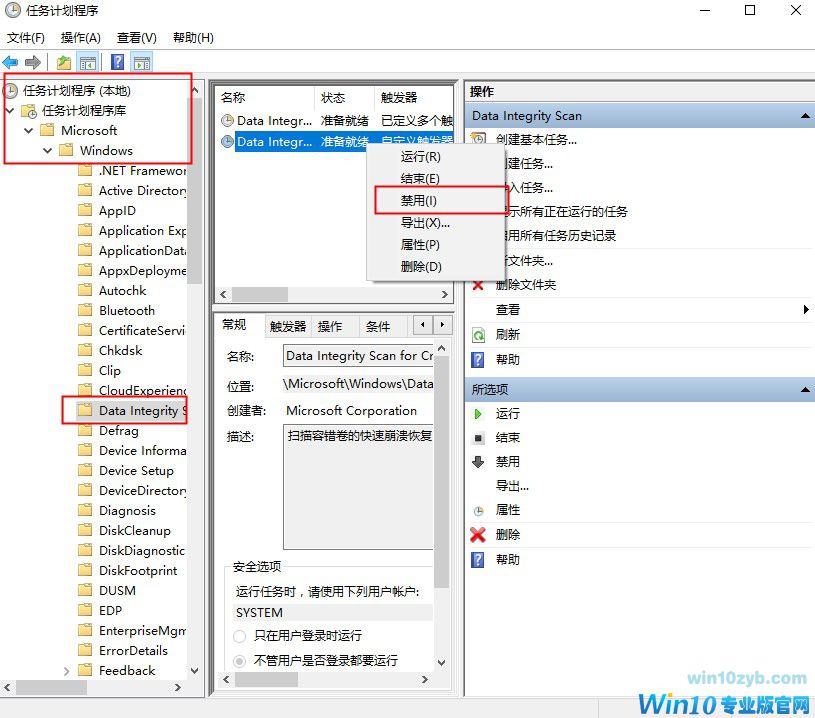Click the red Delete X icon under 所选项
815x718 pixels.
click(478, 535)
